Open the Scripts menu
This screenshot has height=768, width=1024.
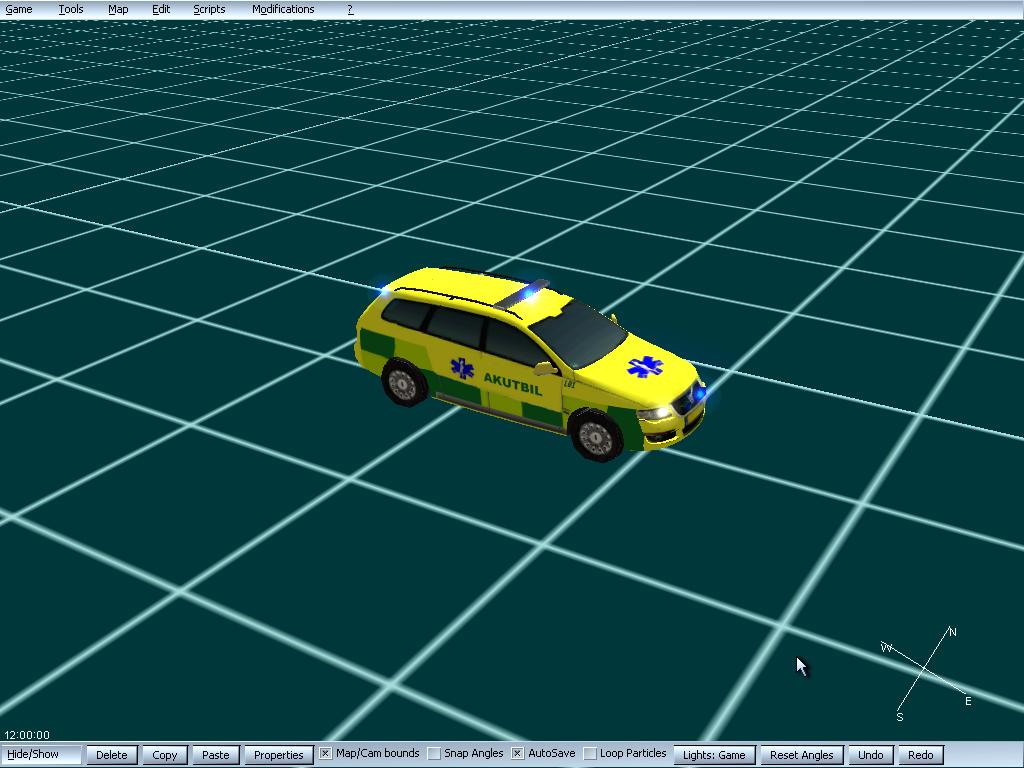point(209,9)
